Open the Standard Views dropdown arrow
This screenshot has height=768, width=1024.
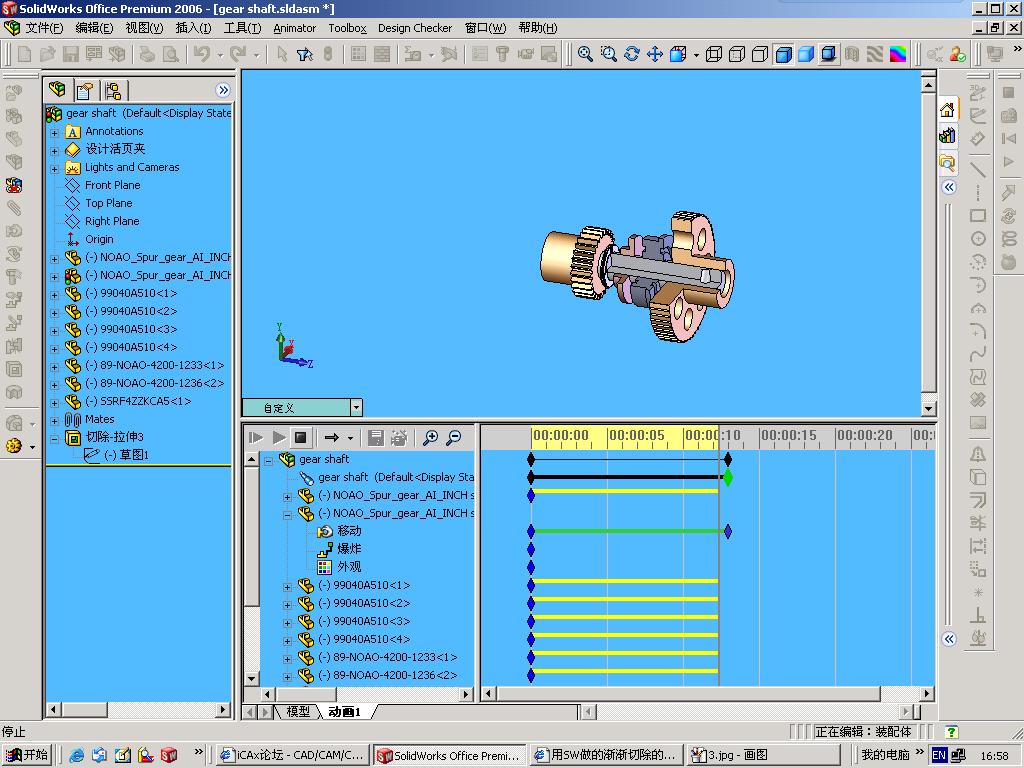(x=696, y=55)
